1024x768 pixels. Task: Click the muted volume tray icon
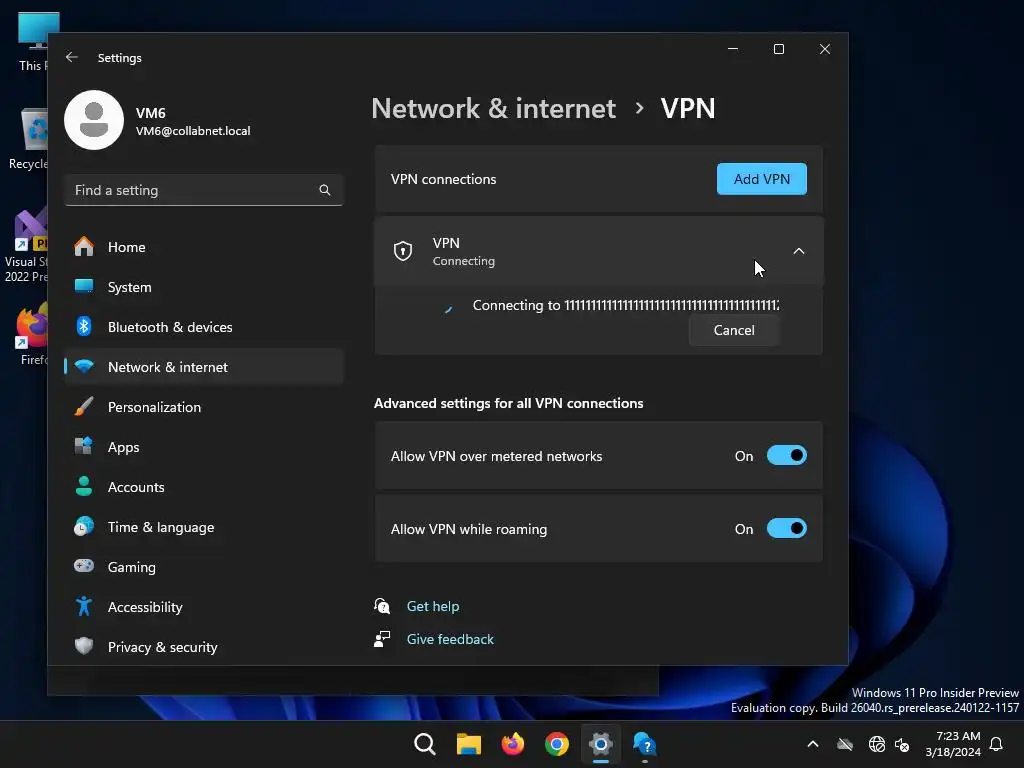902,744
